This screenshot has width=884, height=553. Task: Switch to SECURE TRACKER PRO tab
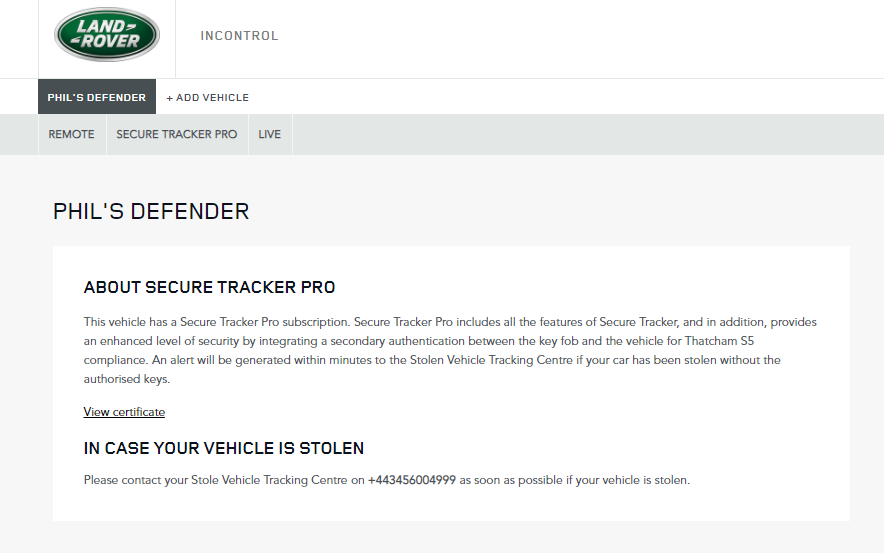tap(177, 134)
